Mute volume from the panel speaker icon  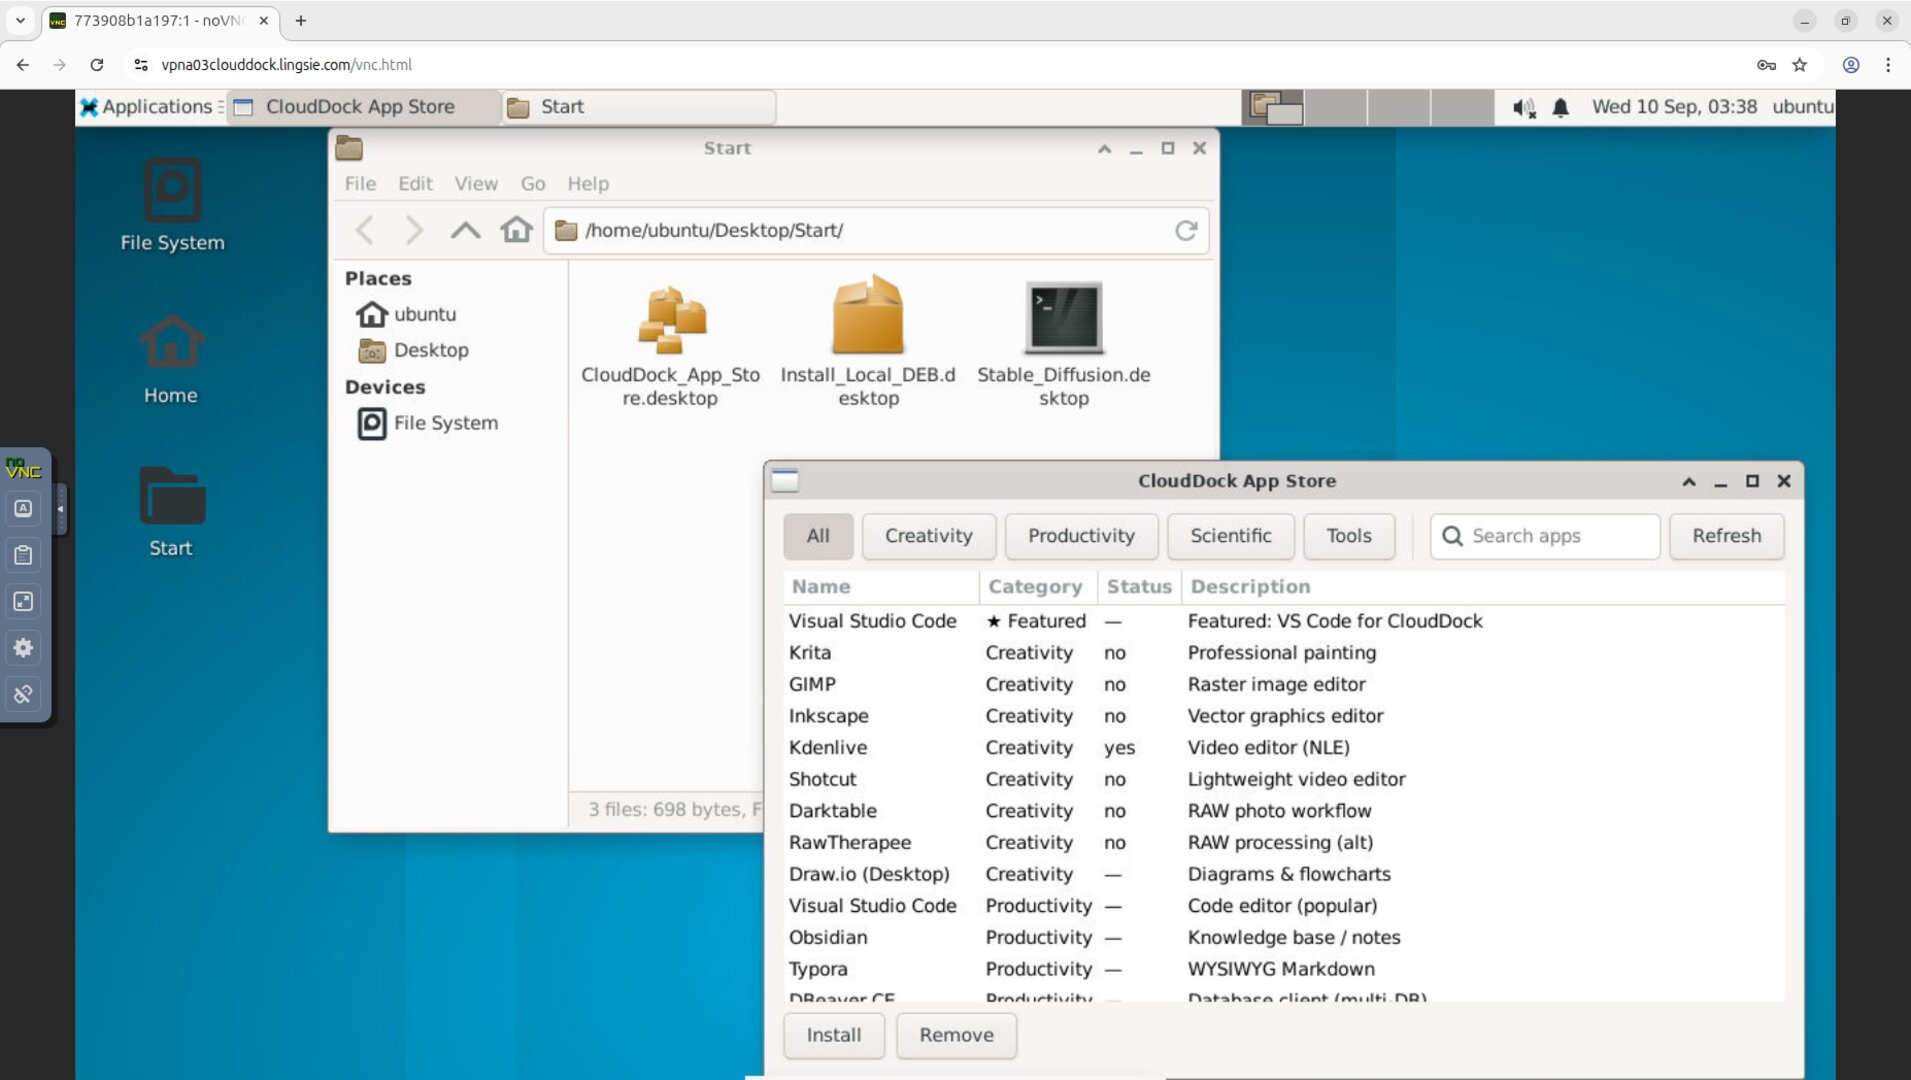[x=1523, y=107]
